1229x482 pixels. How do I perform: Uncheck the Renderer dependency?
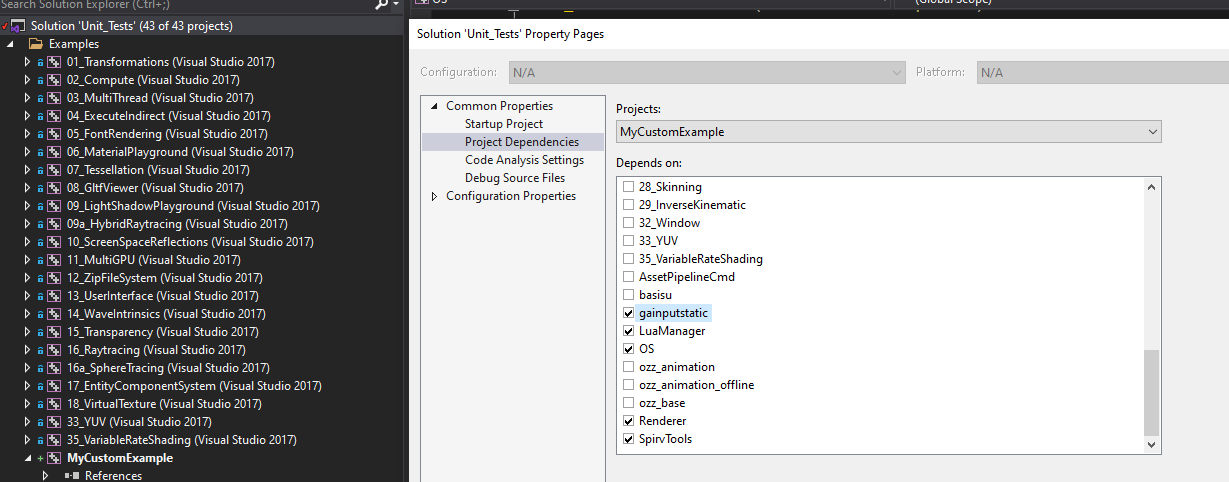pyautogui.click(x=629, y=421)
